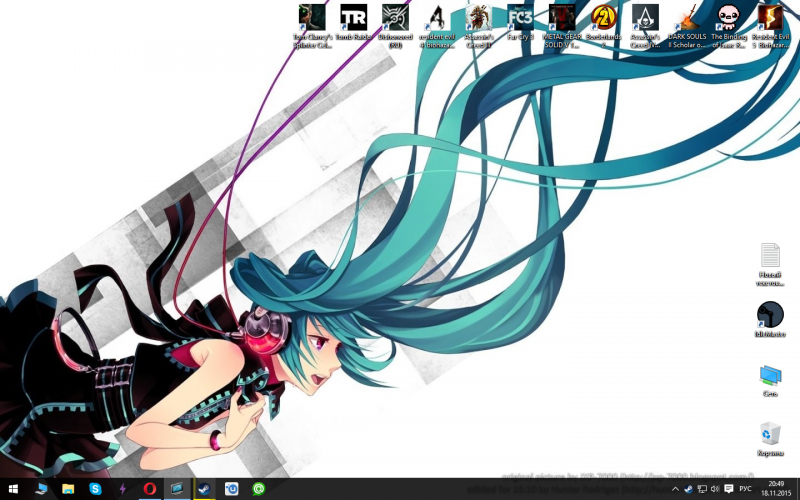Screen dimensions: 800x500
Task: Open The Binding of Isaac shortcut
Action: [x=729, y=26]
